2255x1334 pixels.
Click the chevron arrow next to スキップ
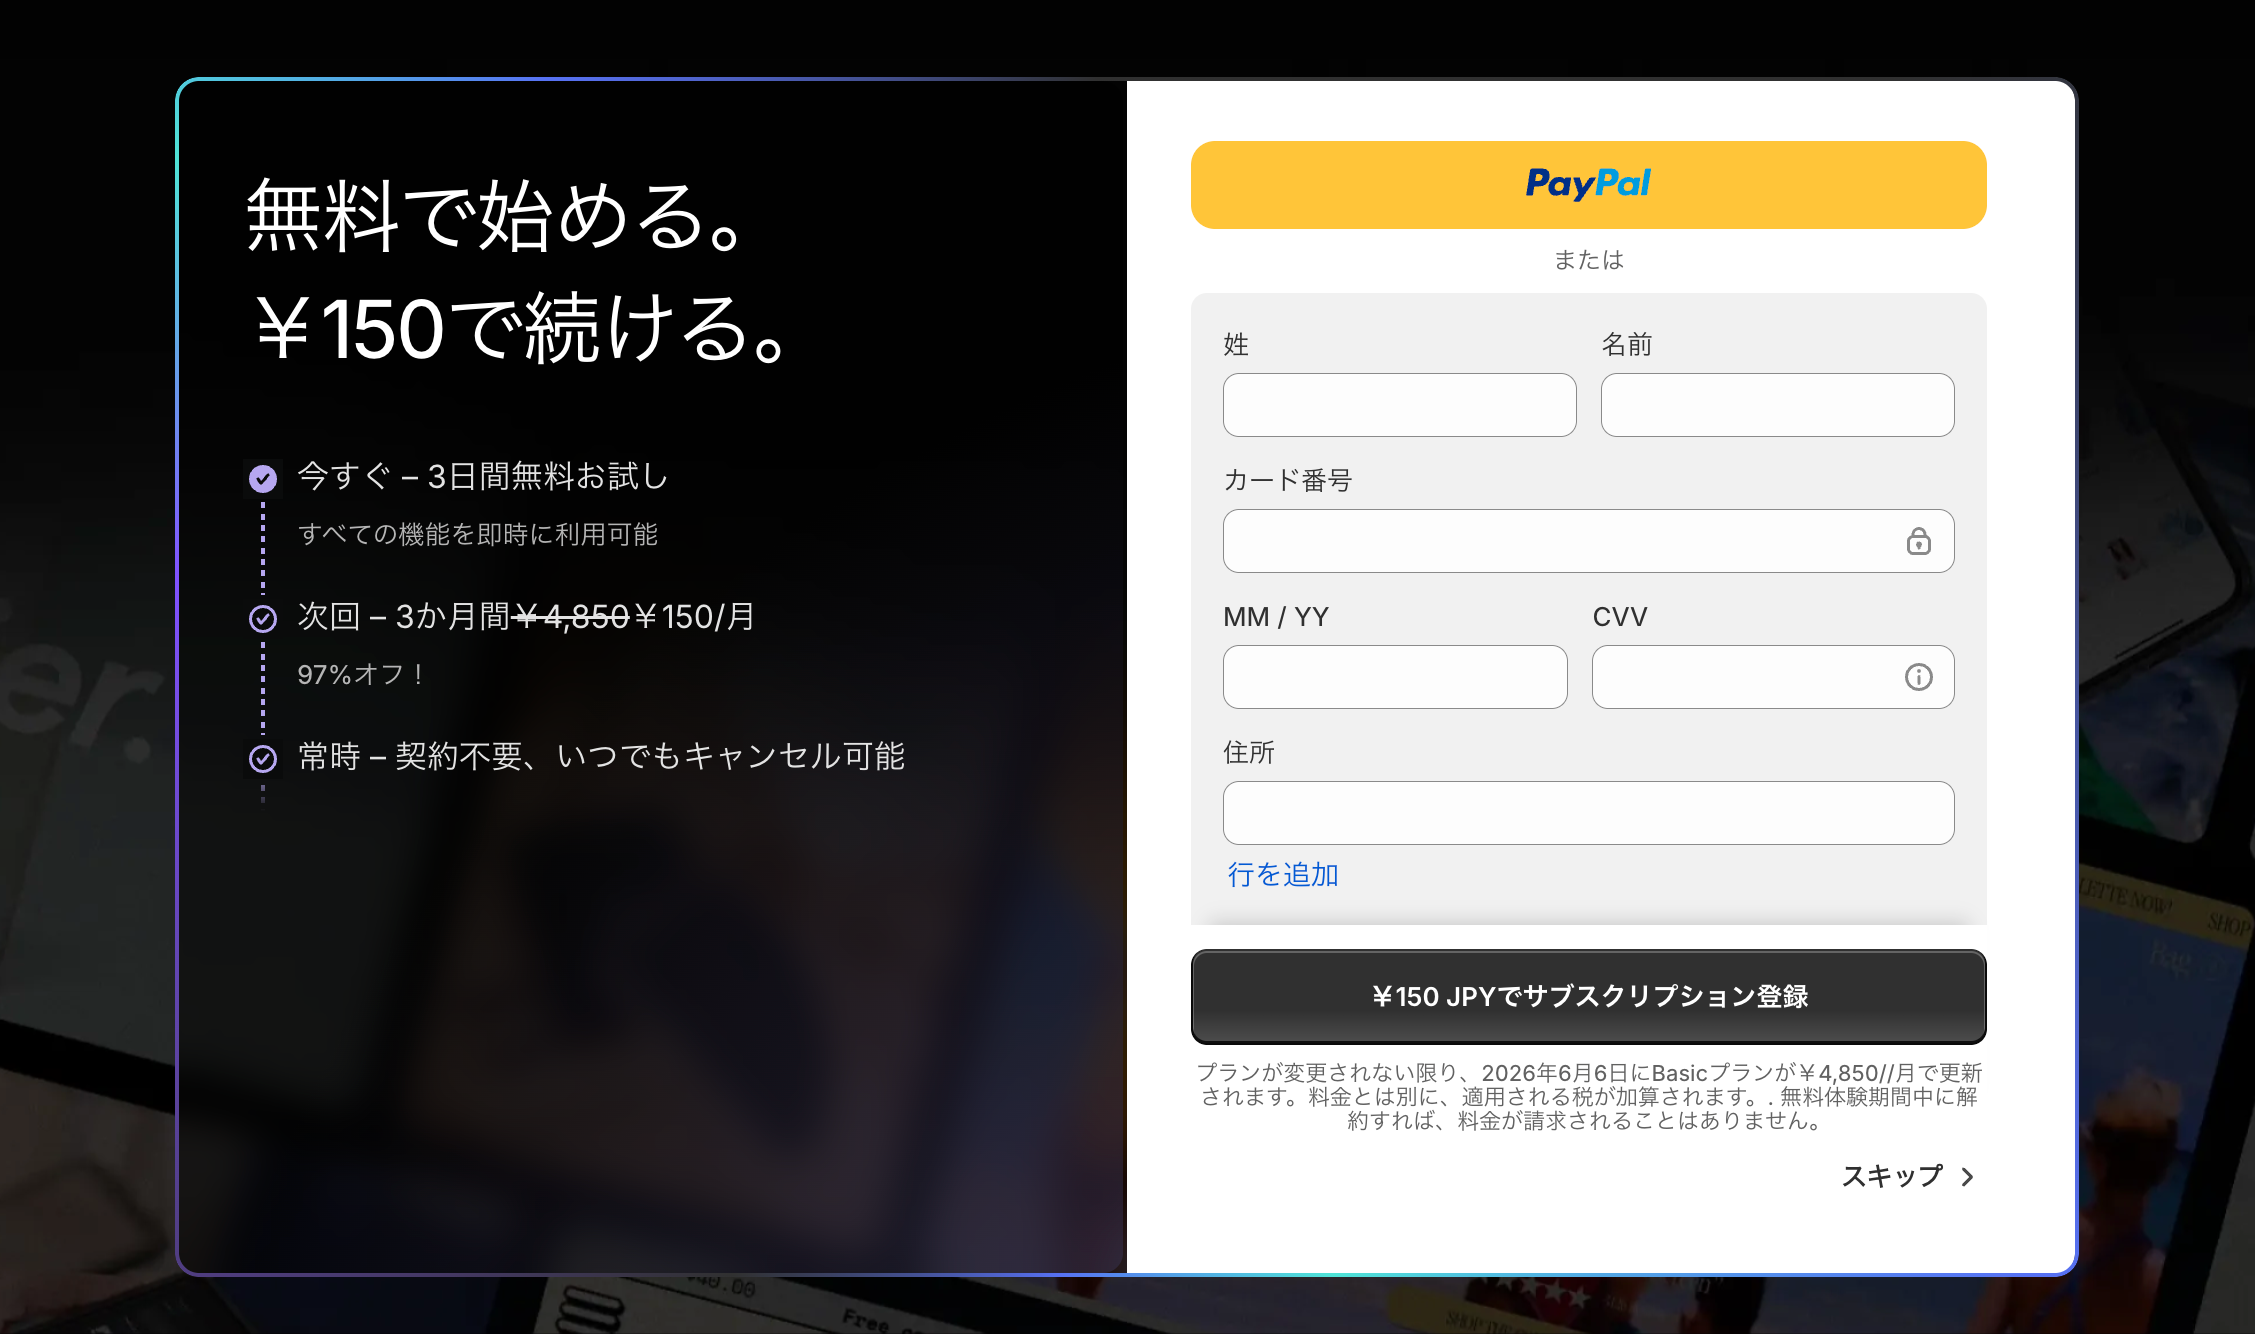click(x=1968, y=1177)
